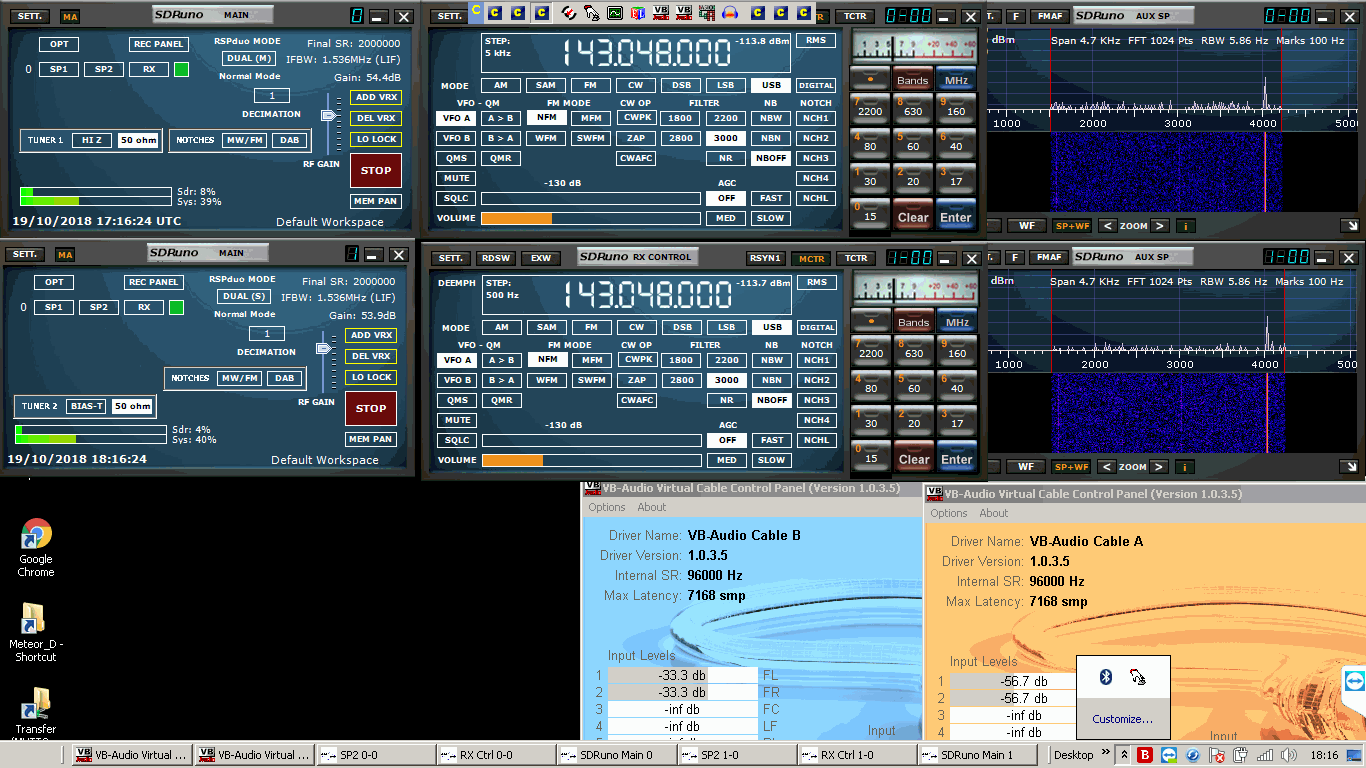This screenshot has height=768, width=1366.
Task: Open Options menu in VB-Audio Cable B panel
Action: [x=607, y=507]
